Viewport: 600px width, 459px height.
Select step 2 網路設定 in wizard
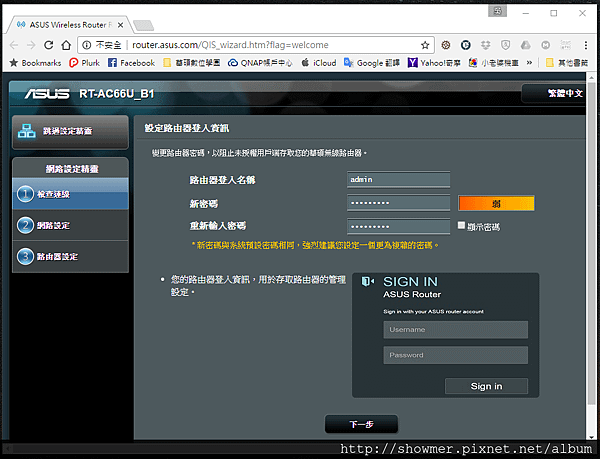tap(70, 225)
